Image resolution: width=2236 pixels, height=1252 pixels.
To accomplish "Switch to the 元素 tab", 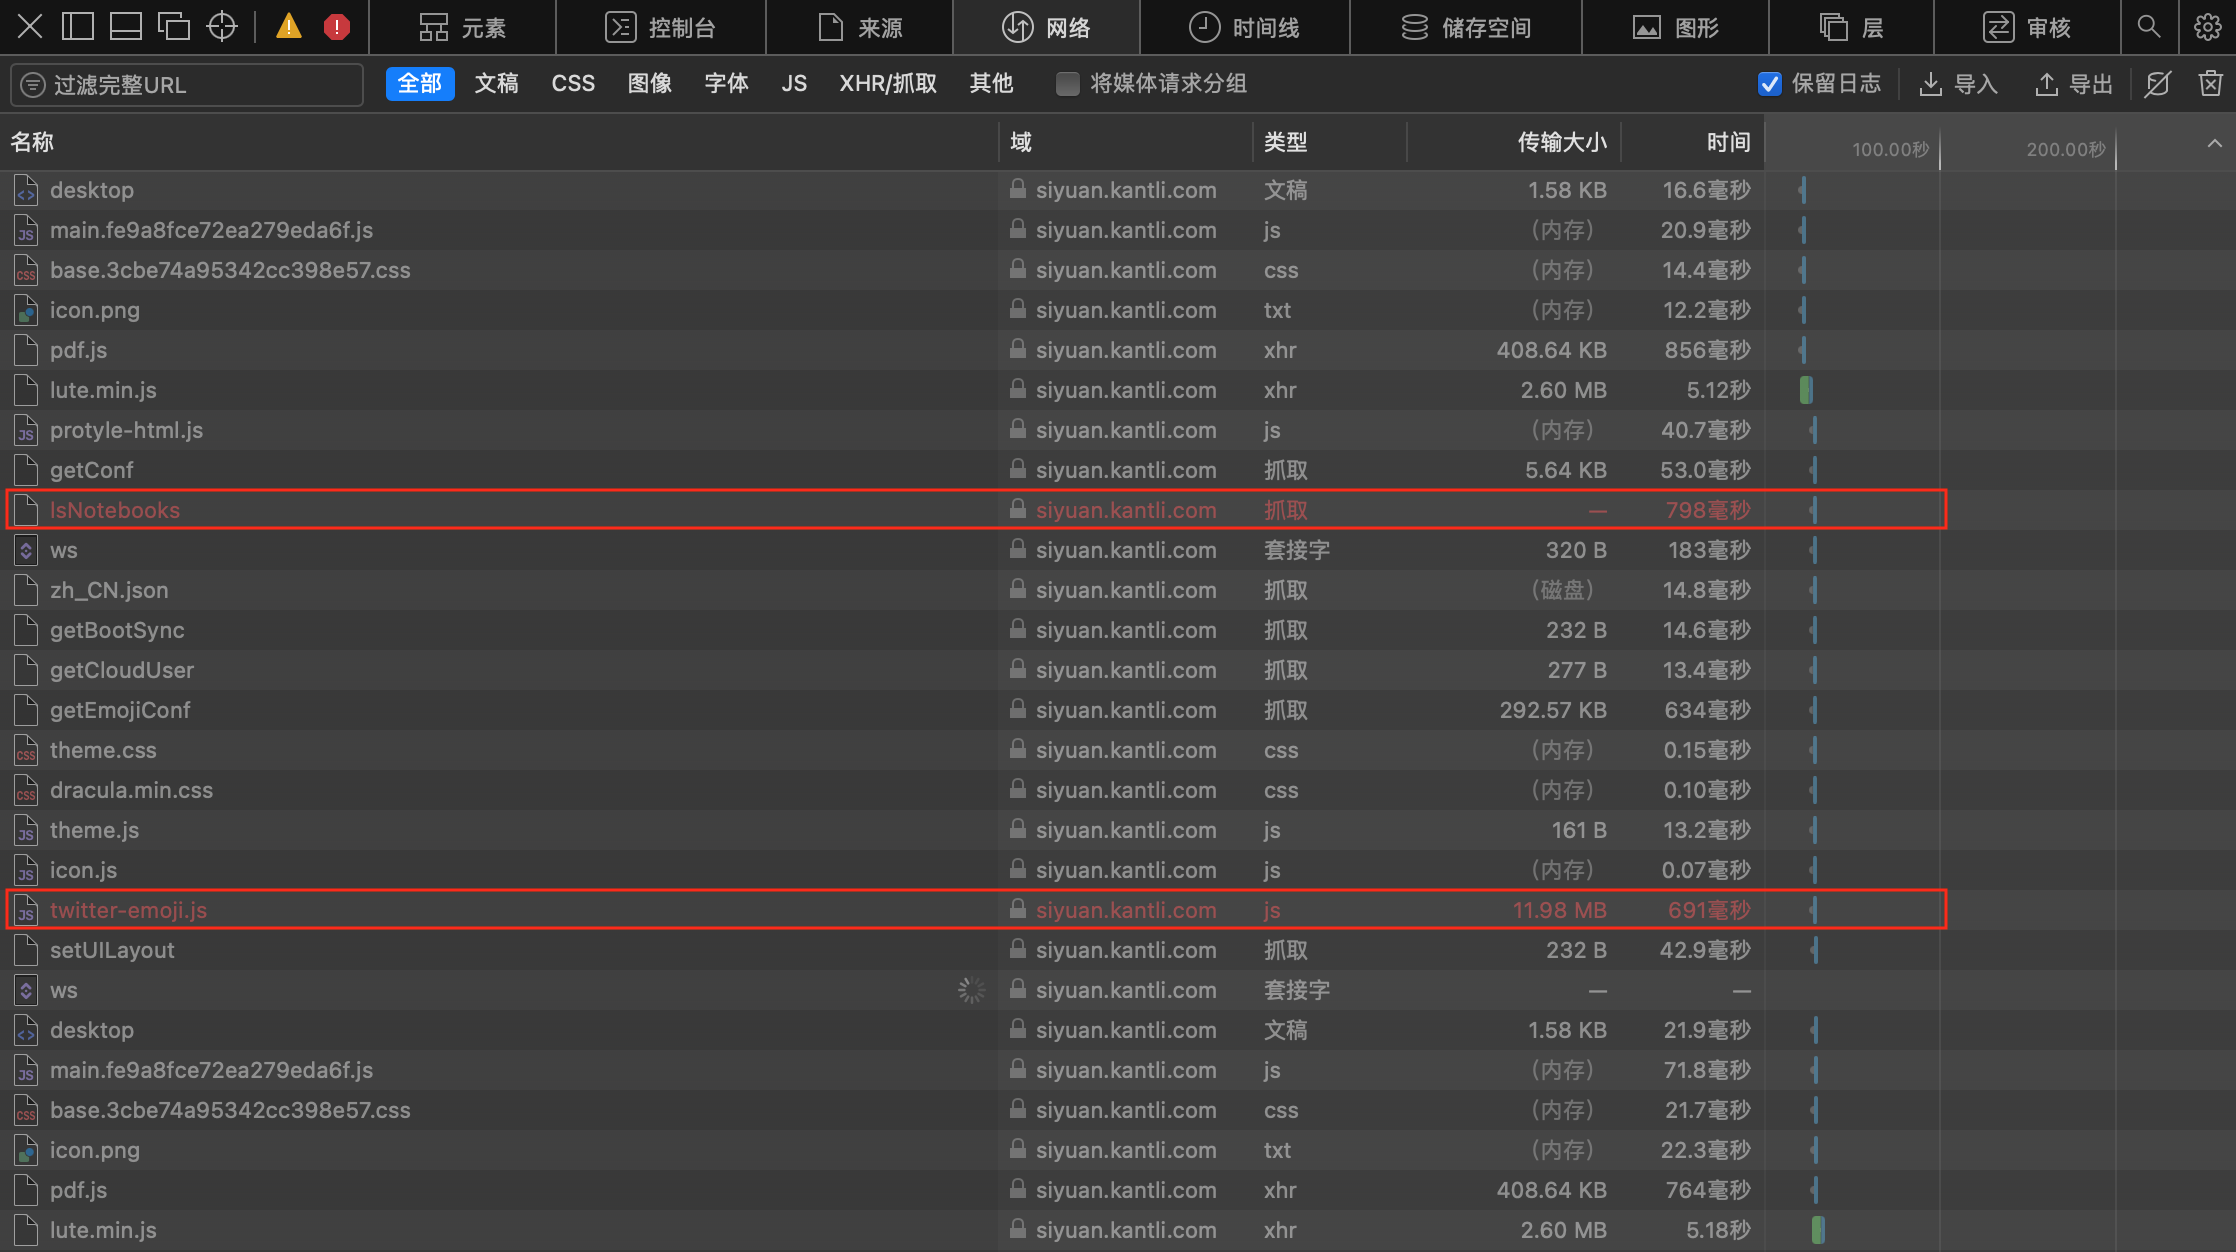I will click(x=462, y=27).
